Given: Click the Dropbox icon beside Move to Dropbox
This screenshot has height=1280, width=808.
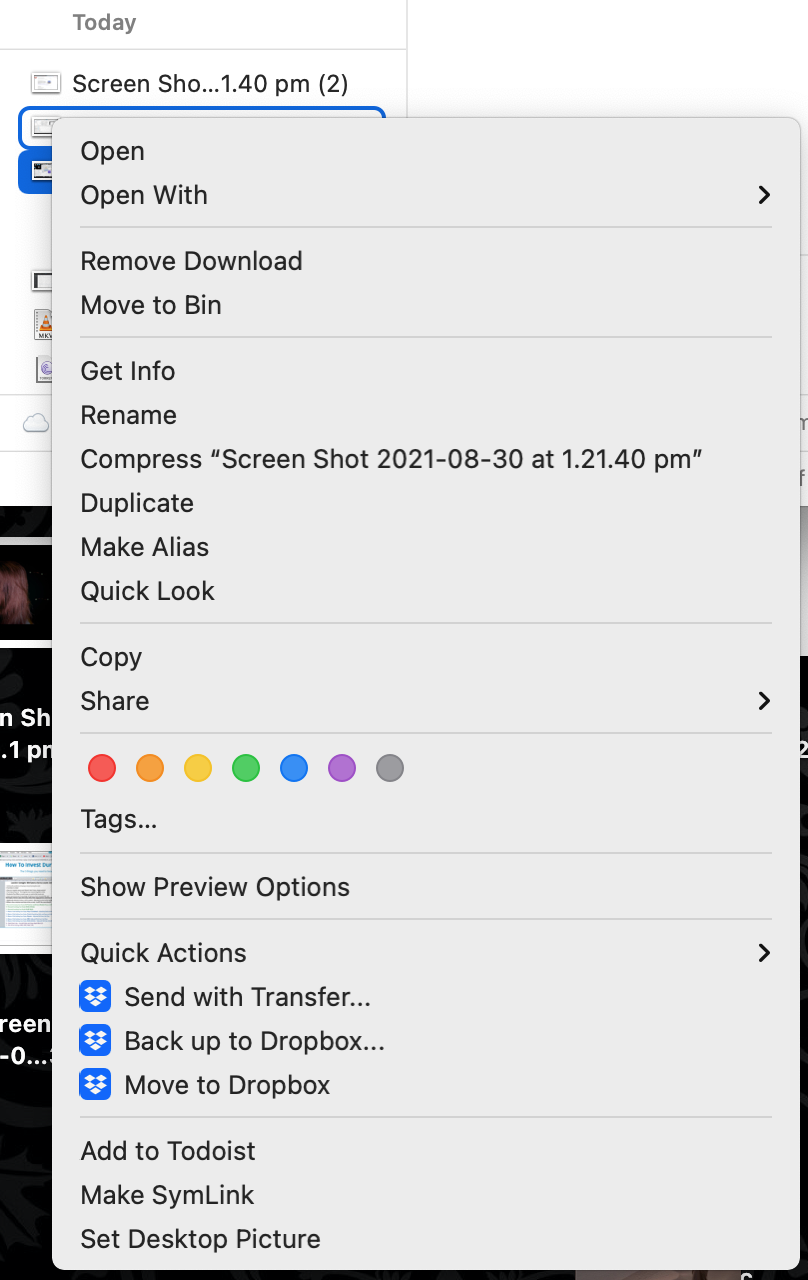Looking at the screenshot, I should pyautogui.click(x=95, y=1085).
